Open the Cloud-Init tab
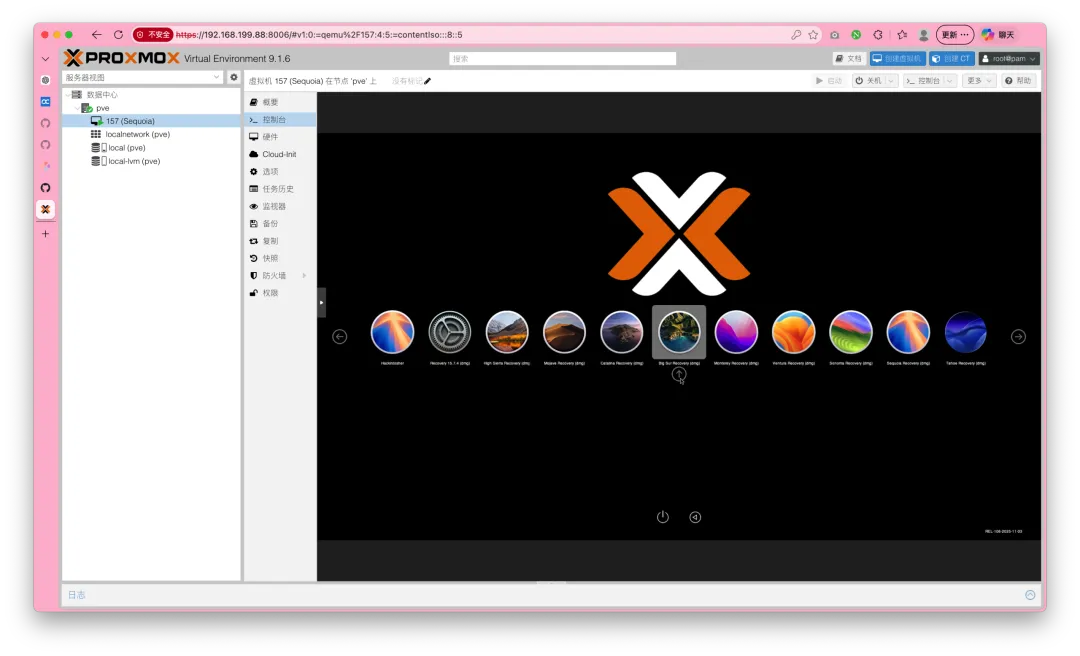Screen dimensions: 1080x656 click(280, 154)
